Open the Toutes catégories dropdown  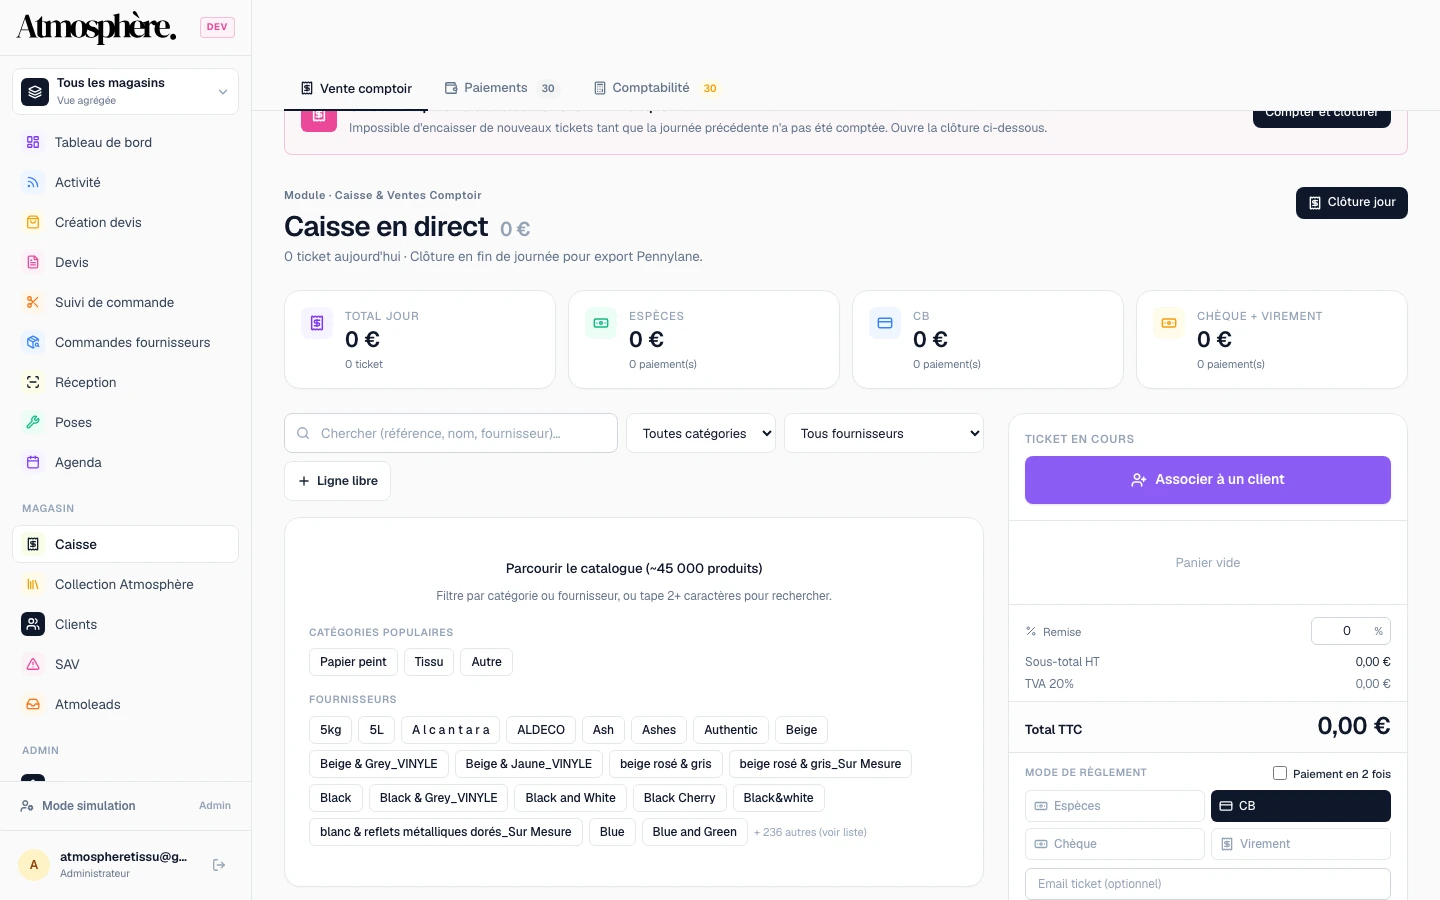[701, 433]
